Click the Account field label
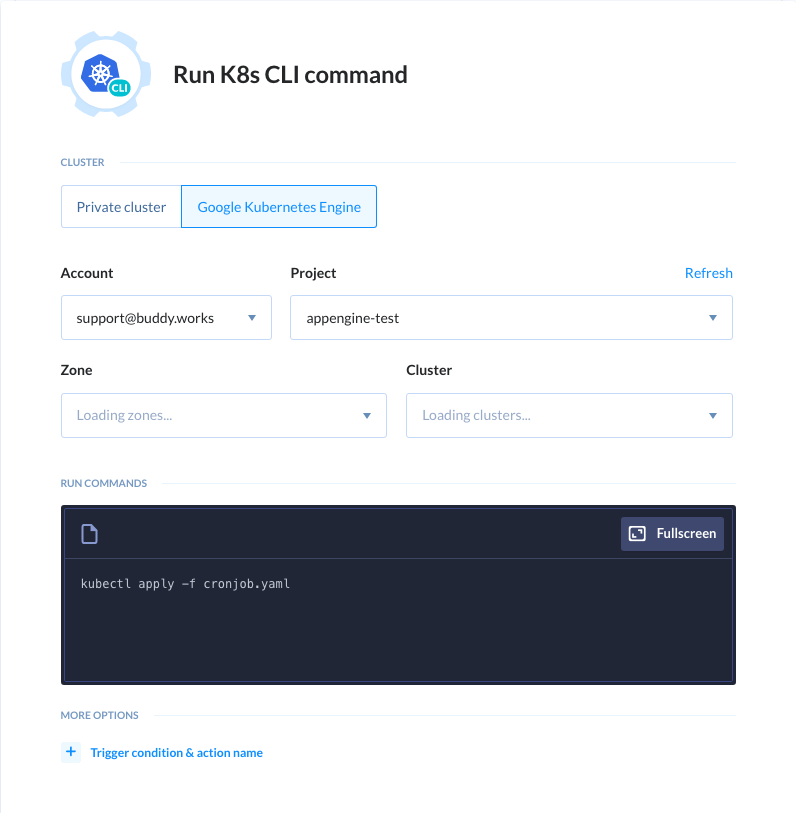796x813 pixels. (87, 273)
